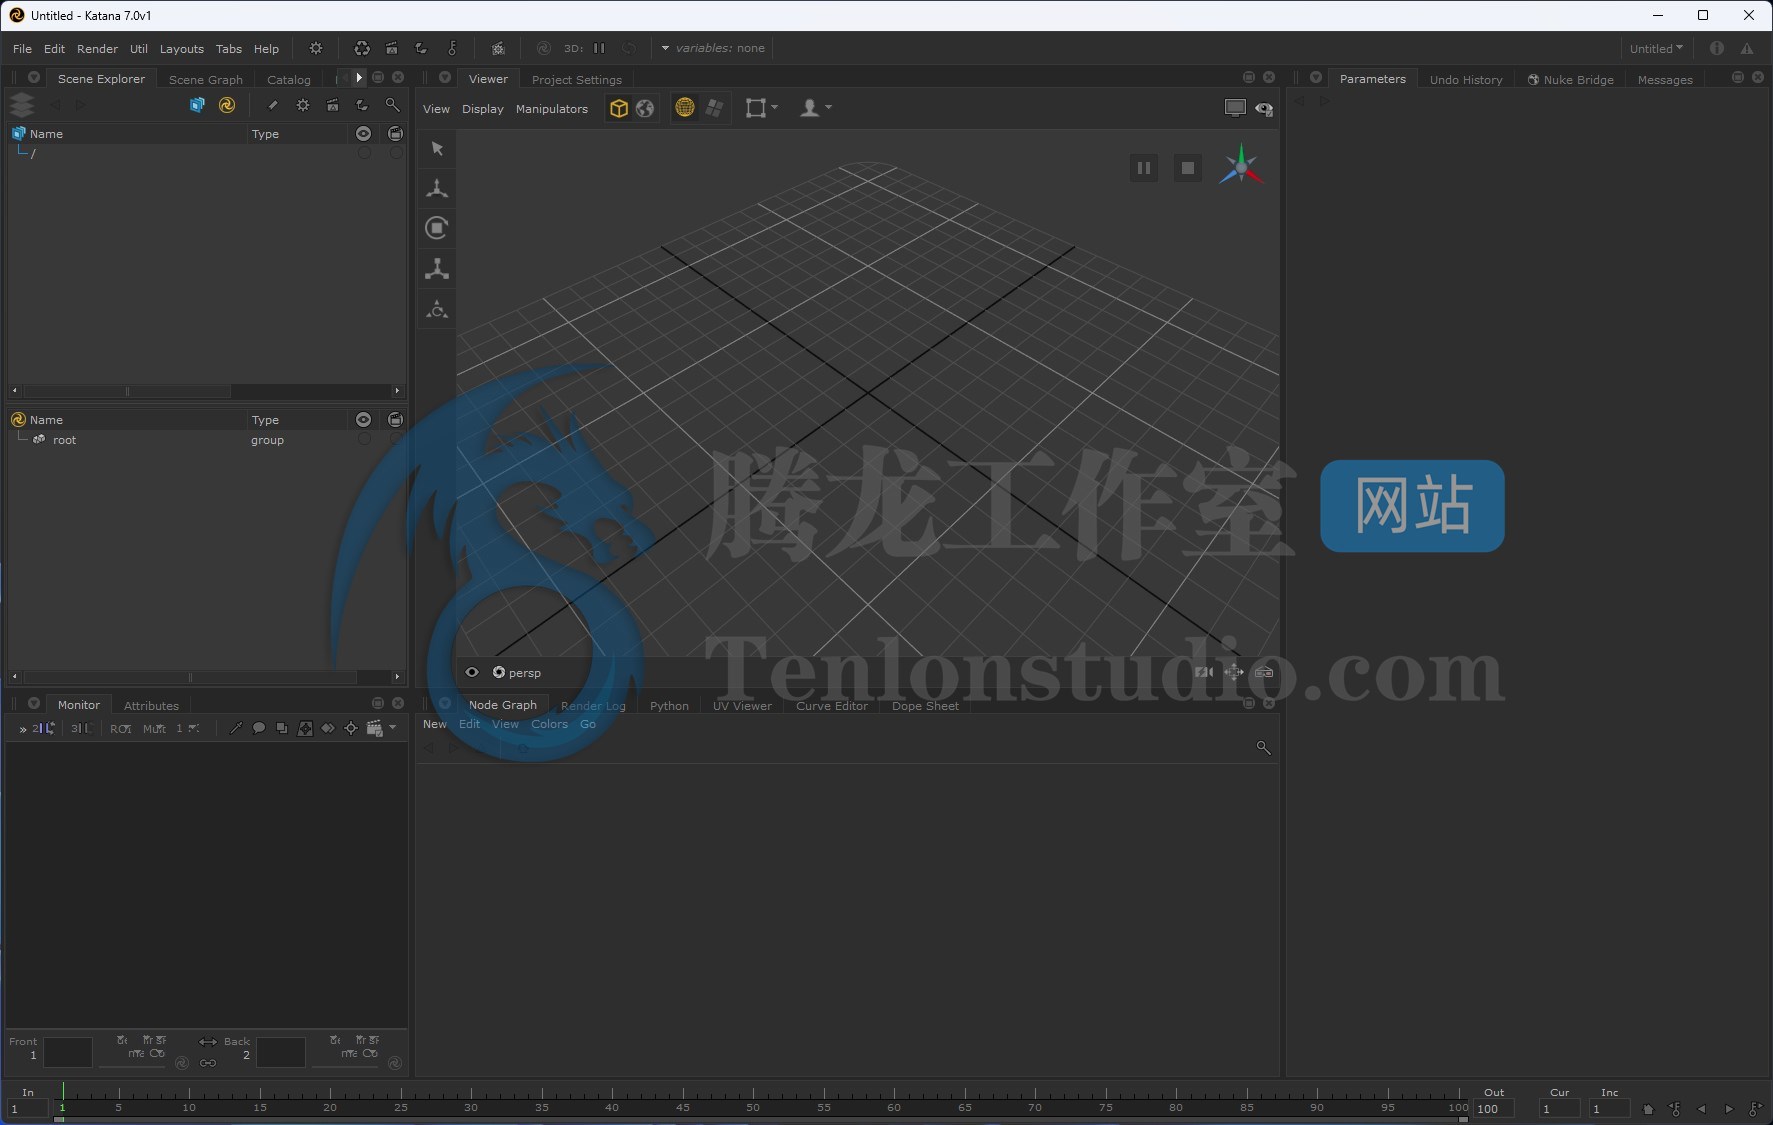This screenshot has height=1125, width=1773.
Task: Click the persp camera label
Action: click(525, 673)
